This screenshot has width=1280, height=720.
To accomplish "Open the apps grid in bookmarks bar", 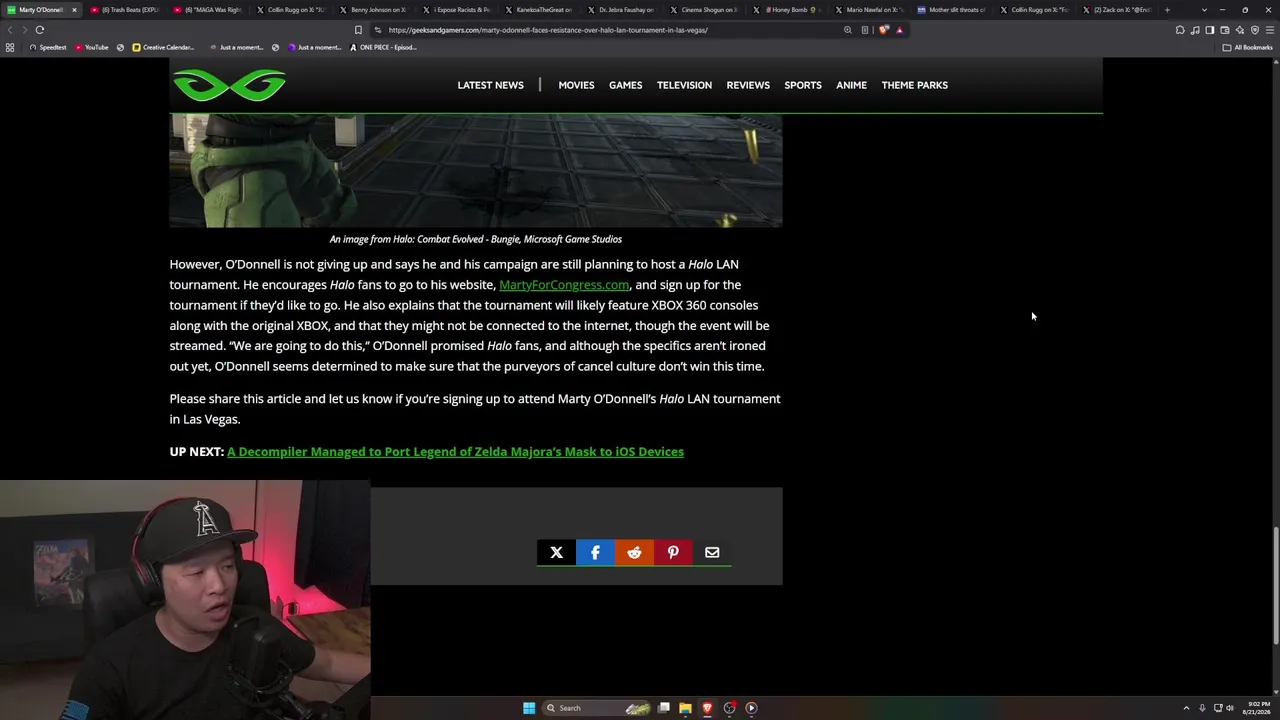I will tap(10, 47).
